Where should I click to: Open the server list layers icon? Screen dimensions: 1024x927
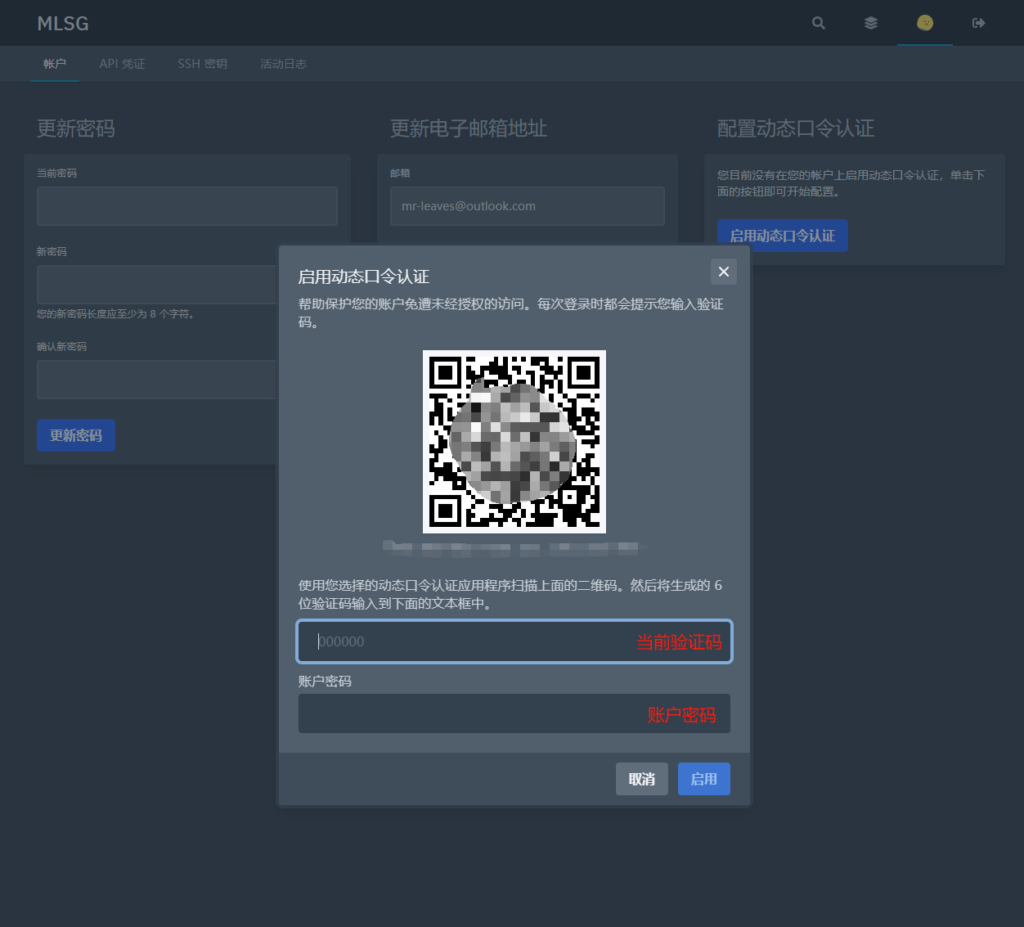click(871, 23)
